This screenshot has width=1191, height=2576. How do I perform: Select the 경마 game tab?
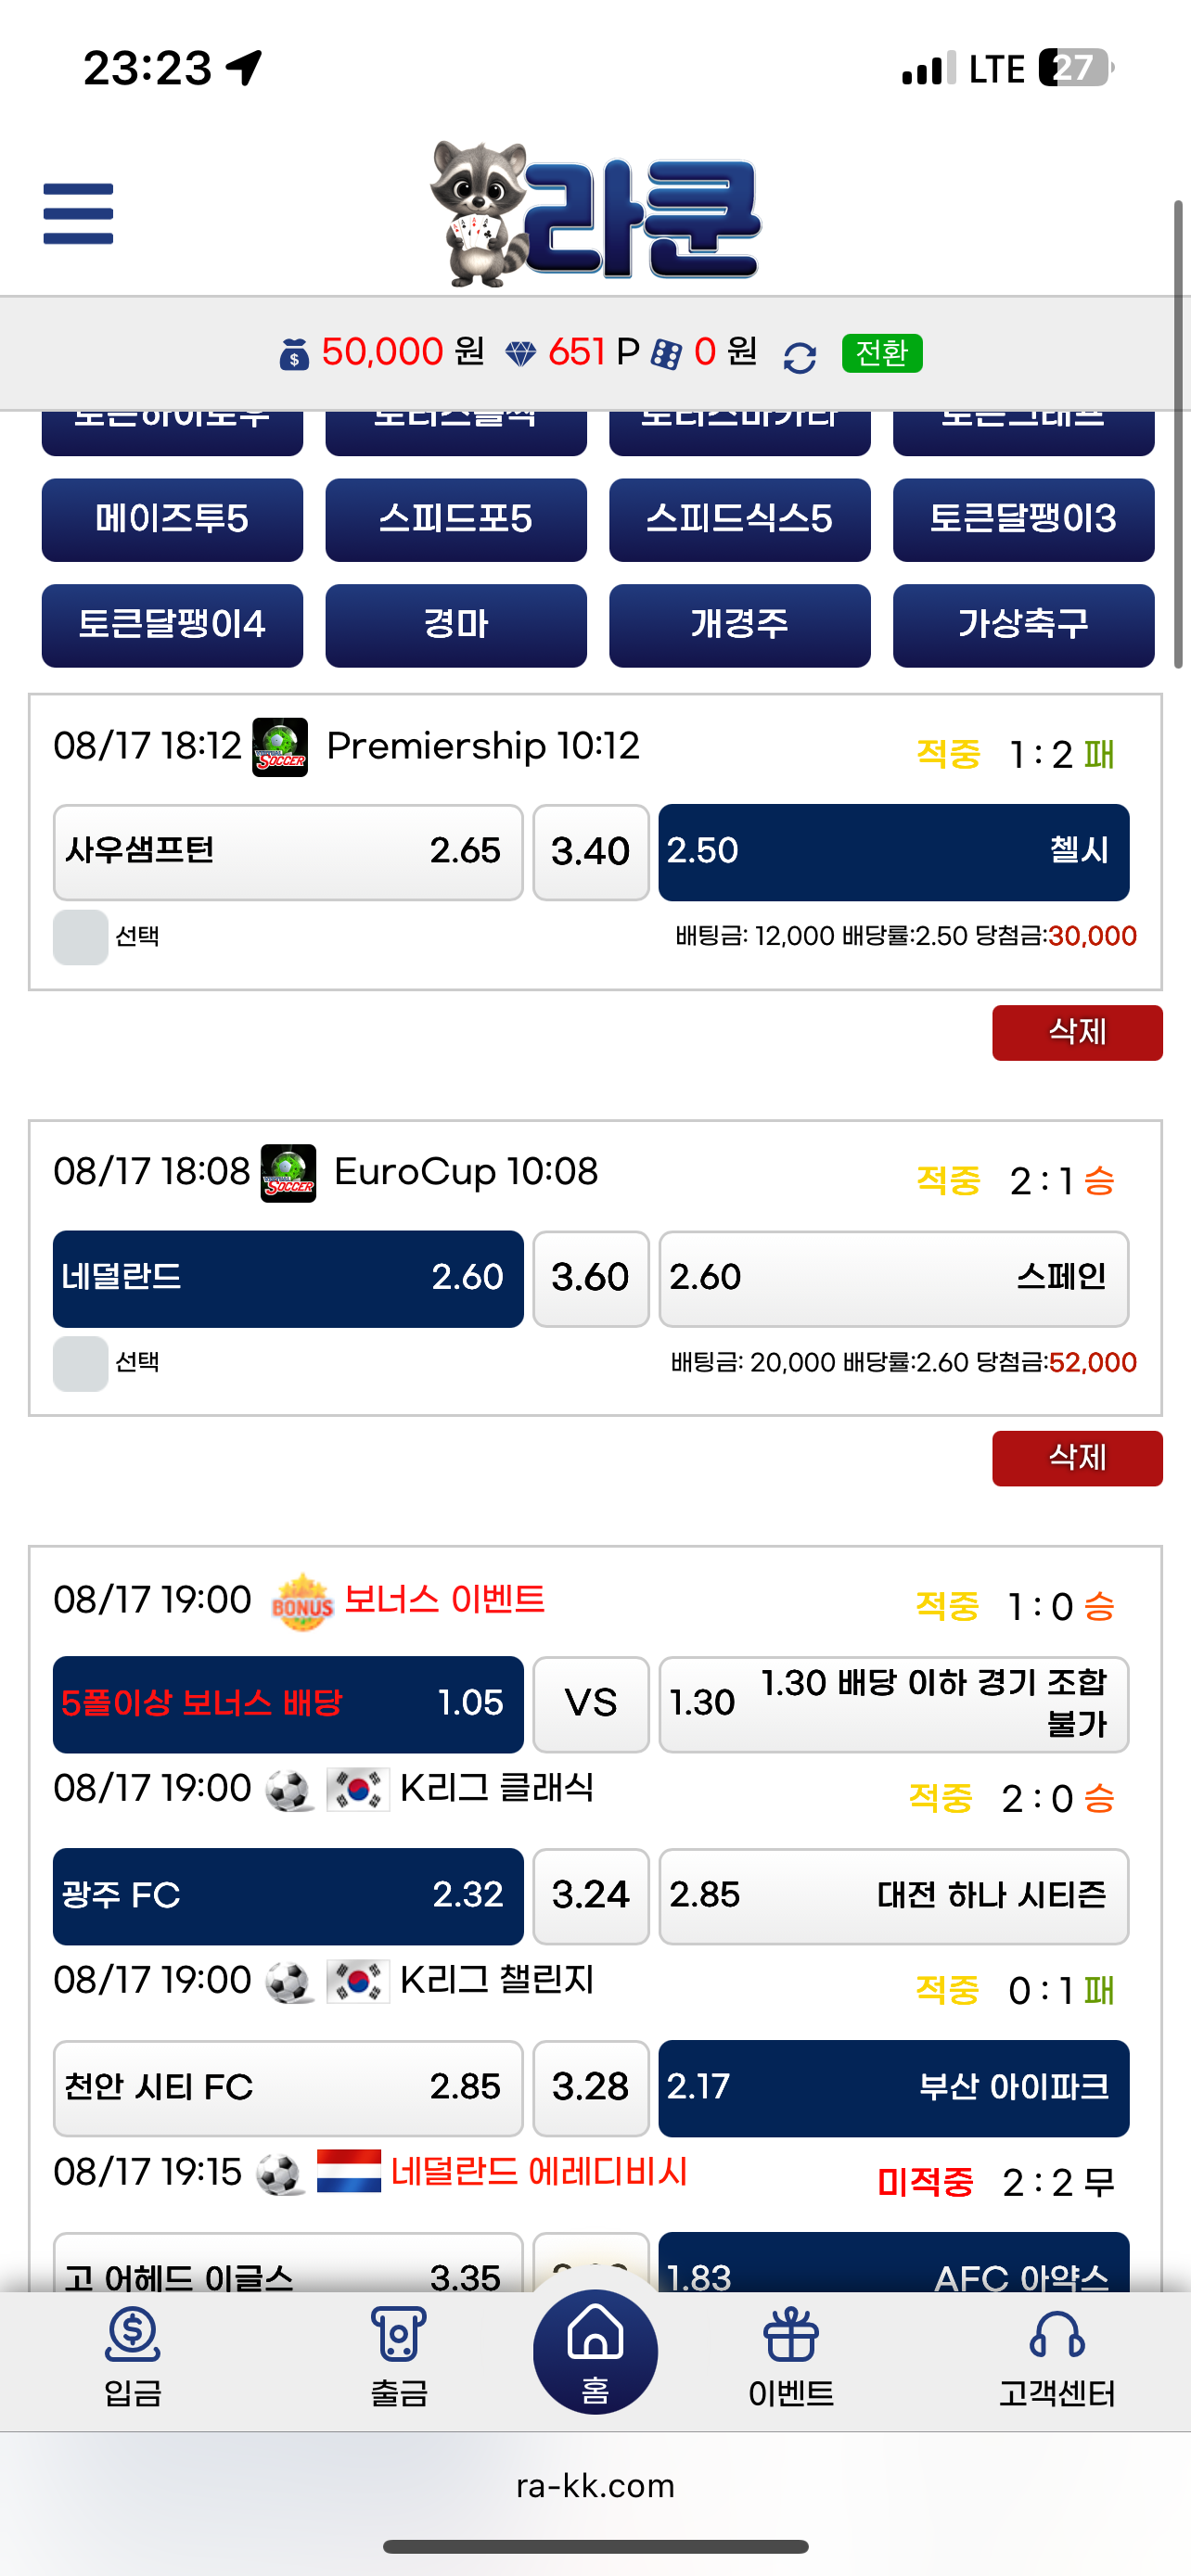(x=456, y=625)
